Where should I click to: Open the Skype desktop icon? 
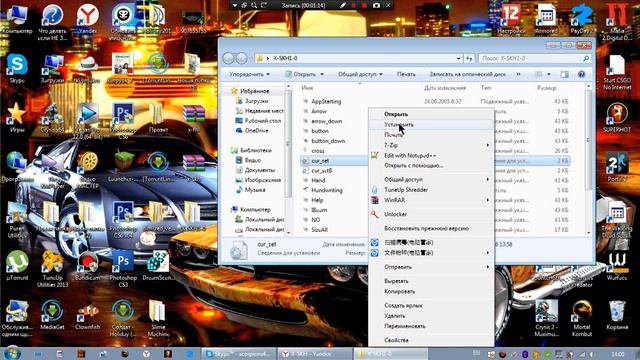tap(17, 68)
